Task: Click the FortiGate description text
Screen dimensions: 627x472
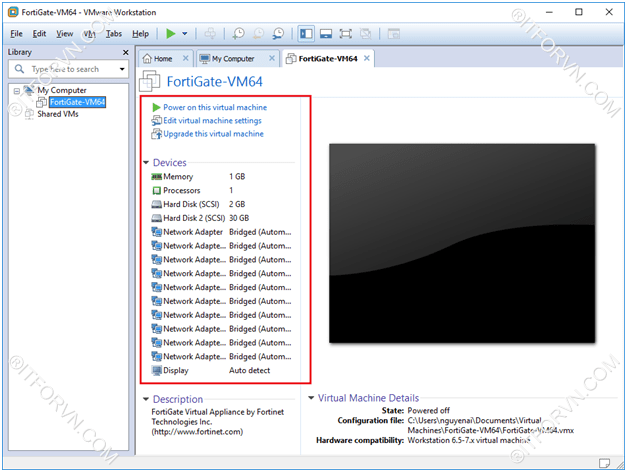Action: click(218, 422)
